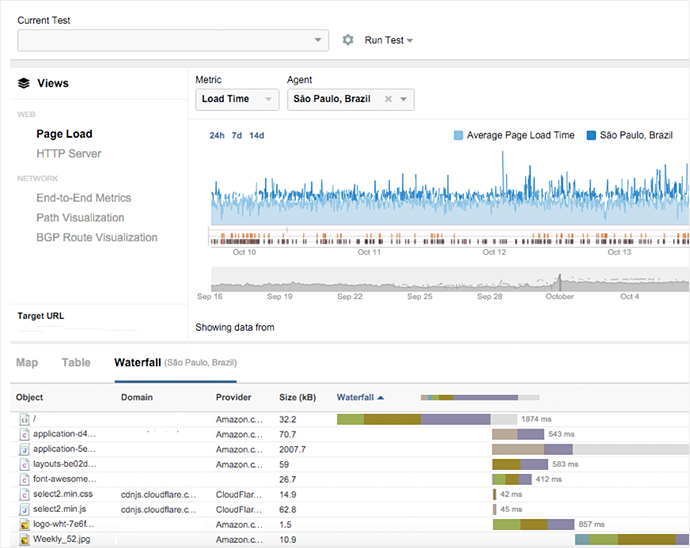This screenshot has height=548, width=690.
Task: Click the select2.min.css file icon
Action: point(23,494)
